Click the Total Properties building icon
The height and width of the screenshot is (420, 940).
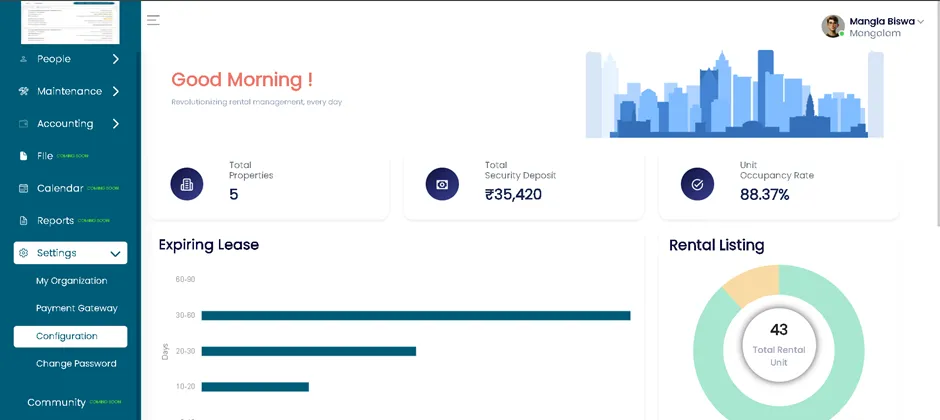click(186, 184)
